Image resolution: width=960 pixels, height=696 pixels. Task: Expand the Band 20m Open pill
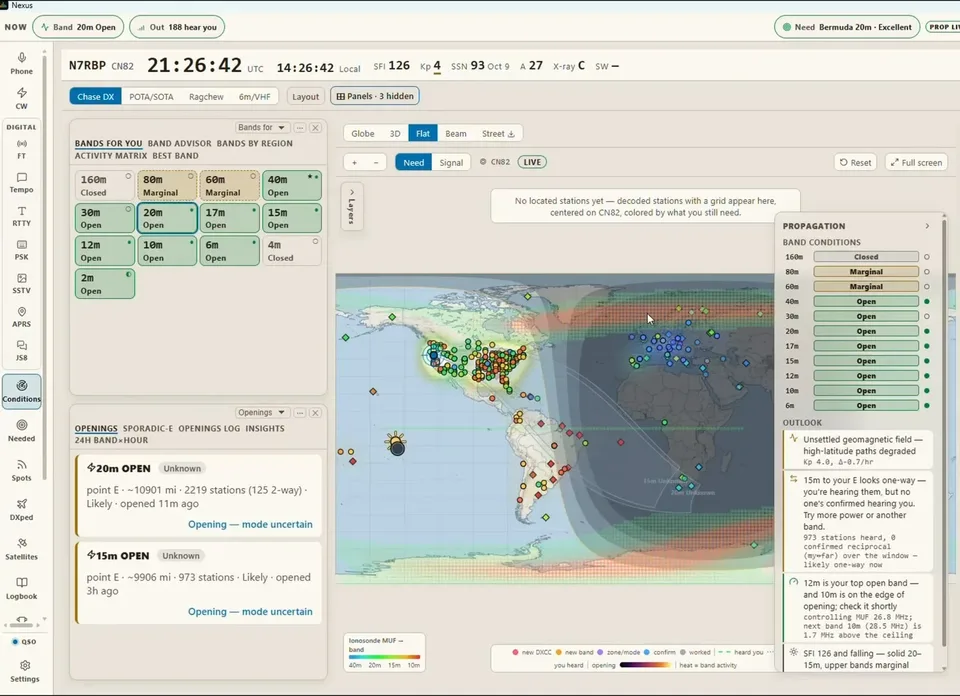point(78,27)
